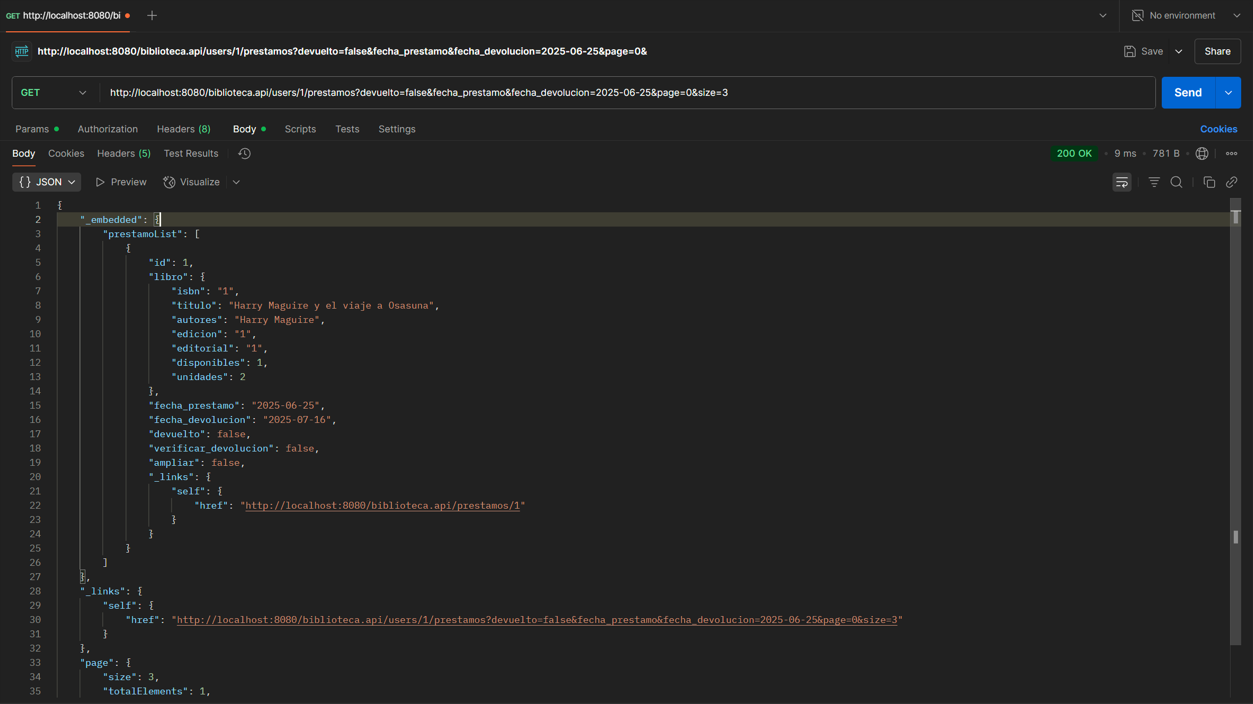Click the filter response icon
Viewport: 1253px width, 704px height.
(1154, 182)
